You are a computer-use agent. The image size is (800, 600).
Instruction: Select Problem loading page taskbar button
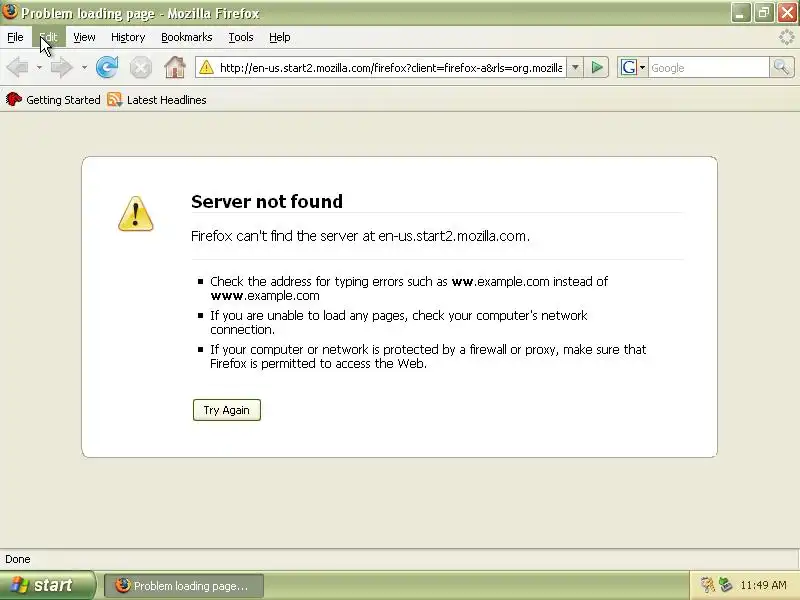tap(184, 586)
